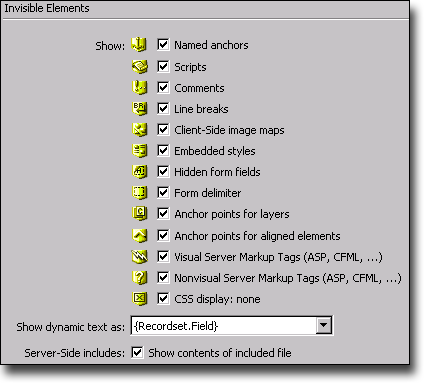
Task: Uncheck Visual Server Markup Tags checkbox
Action: tap(163, 256)
